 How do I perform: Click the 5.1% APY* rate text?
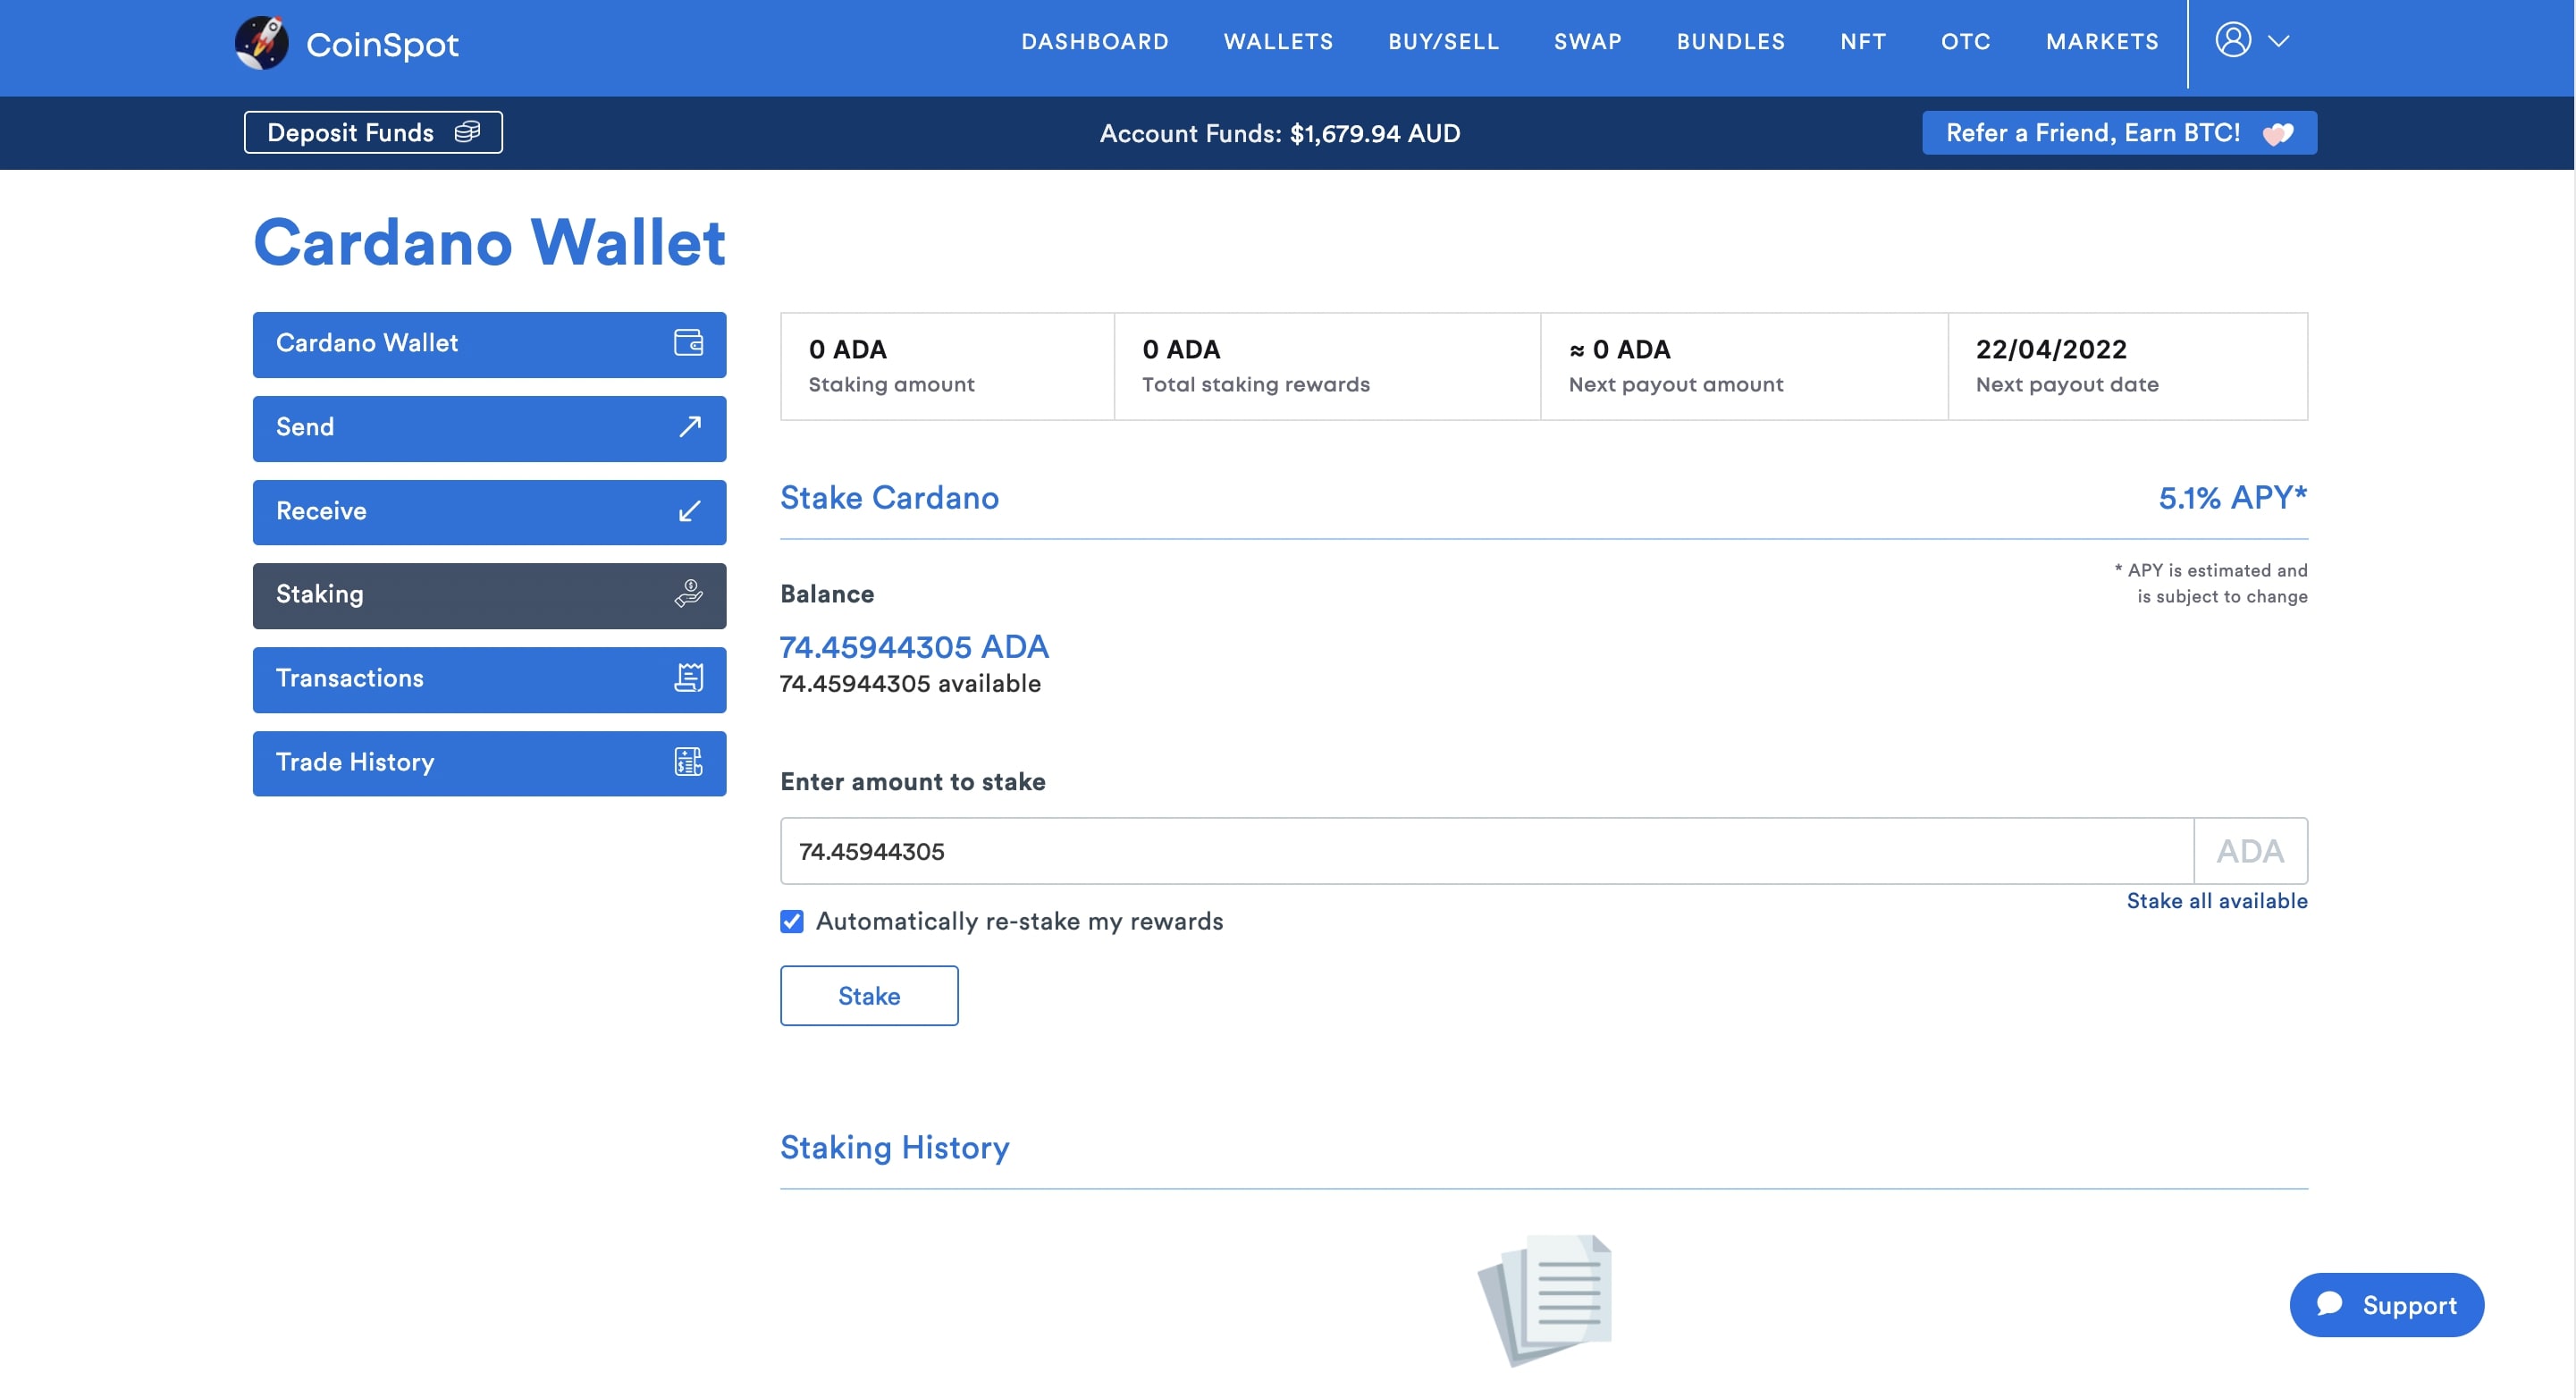pyautogui.click(x=2232, y=497)
